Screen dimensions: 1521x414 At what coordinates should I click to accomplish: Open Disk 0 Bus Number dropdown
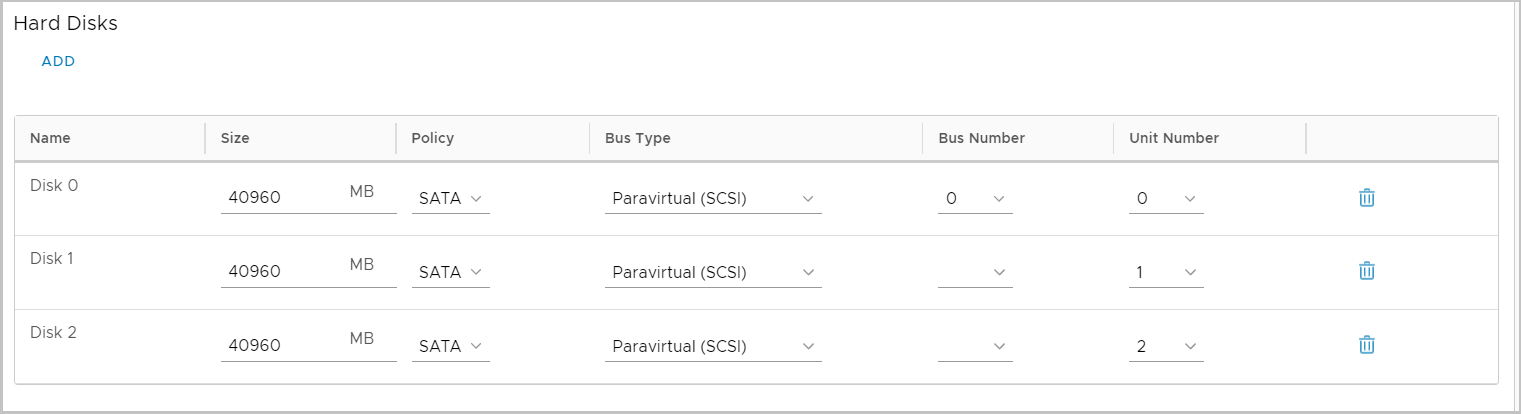pos(975,199)
